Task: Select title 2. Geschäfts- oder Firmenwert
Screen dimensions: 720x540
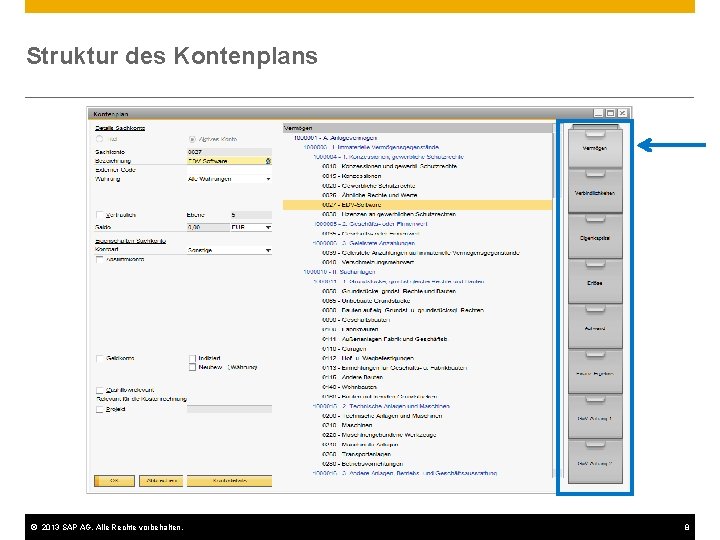Action: point(370,224)
